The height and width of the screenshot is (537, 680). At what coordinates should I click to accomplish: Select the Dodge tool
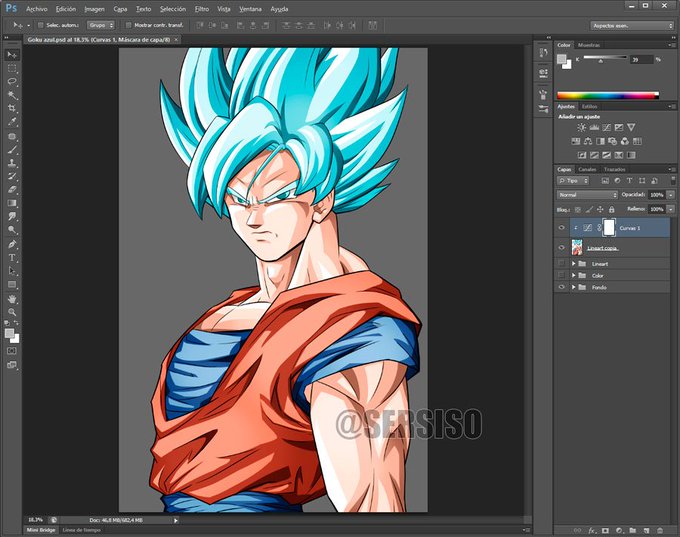pos(12,230)
